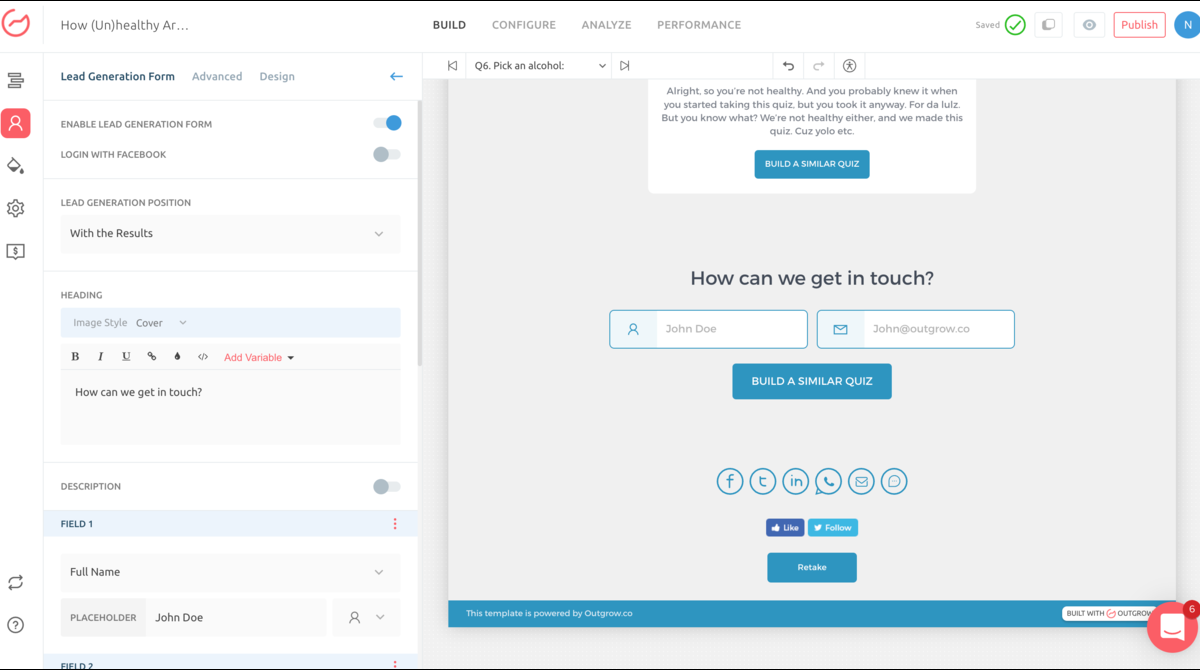
Task: Open the Advanced tab in the panel
Action: point(217,76)
